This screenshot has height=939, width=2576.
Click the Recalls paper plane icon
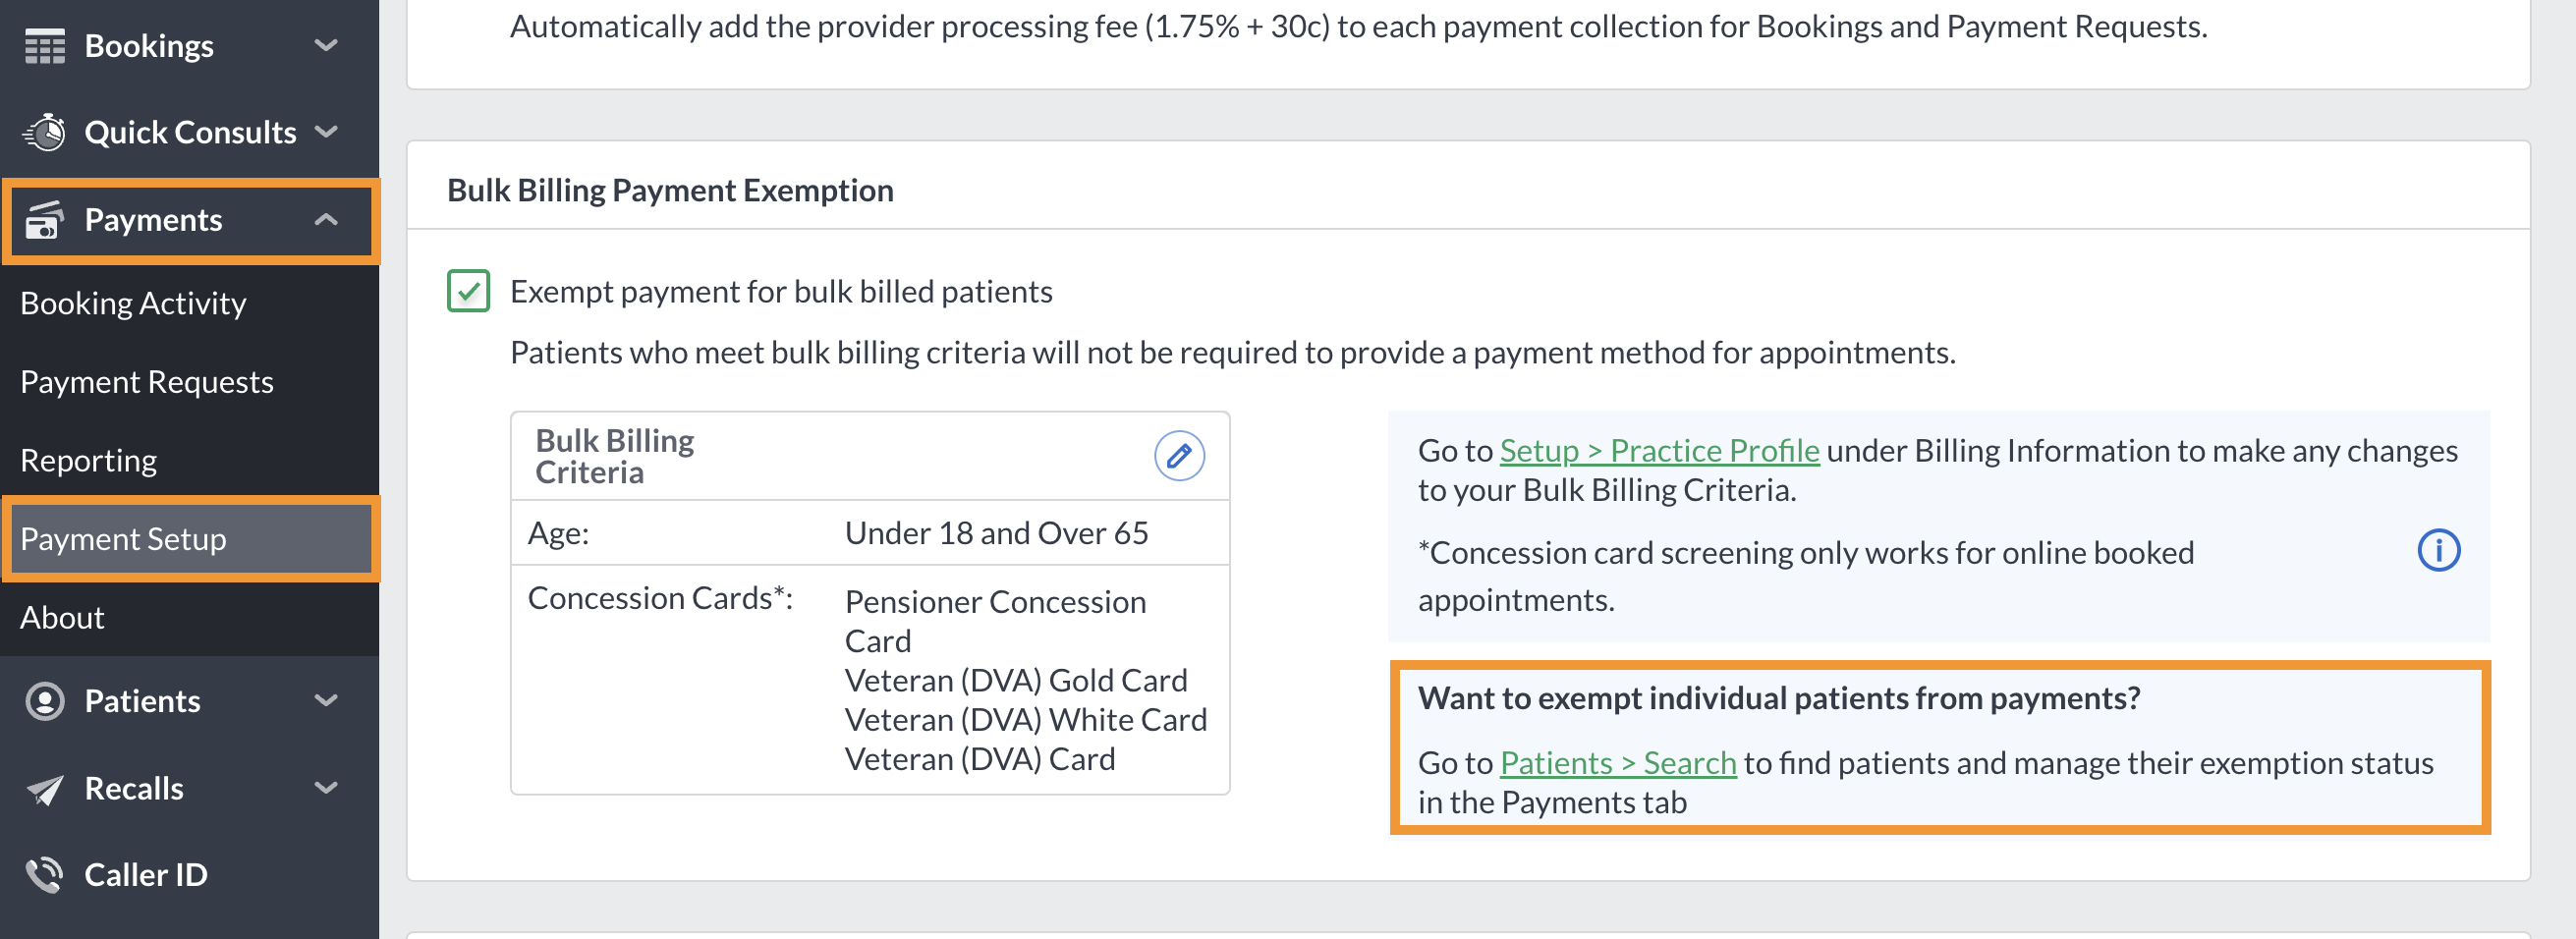click(44, 789)
